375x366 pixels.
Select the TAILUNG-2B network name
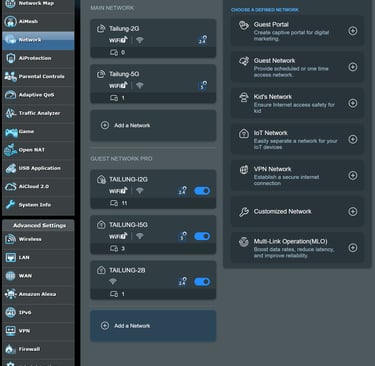(x=127, y=270)
